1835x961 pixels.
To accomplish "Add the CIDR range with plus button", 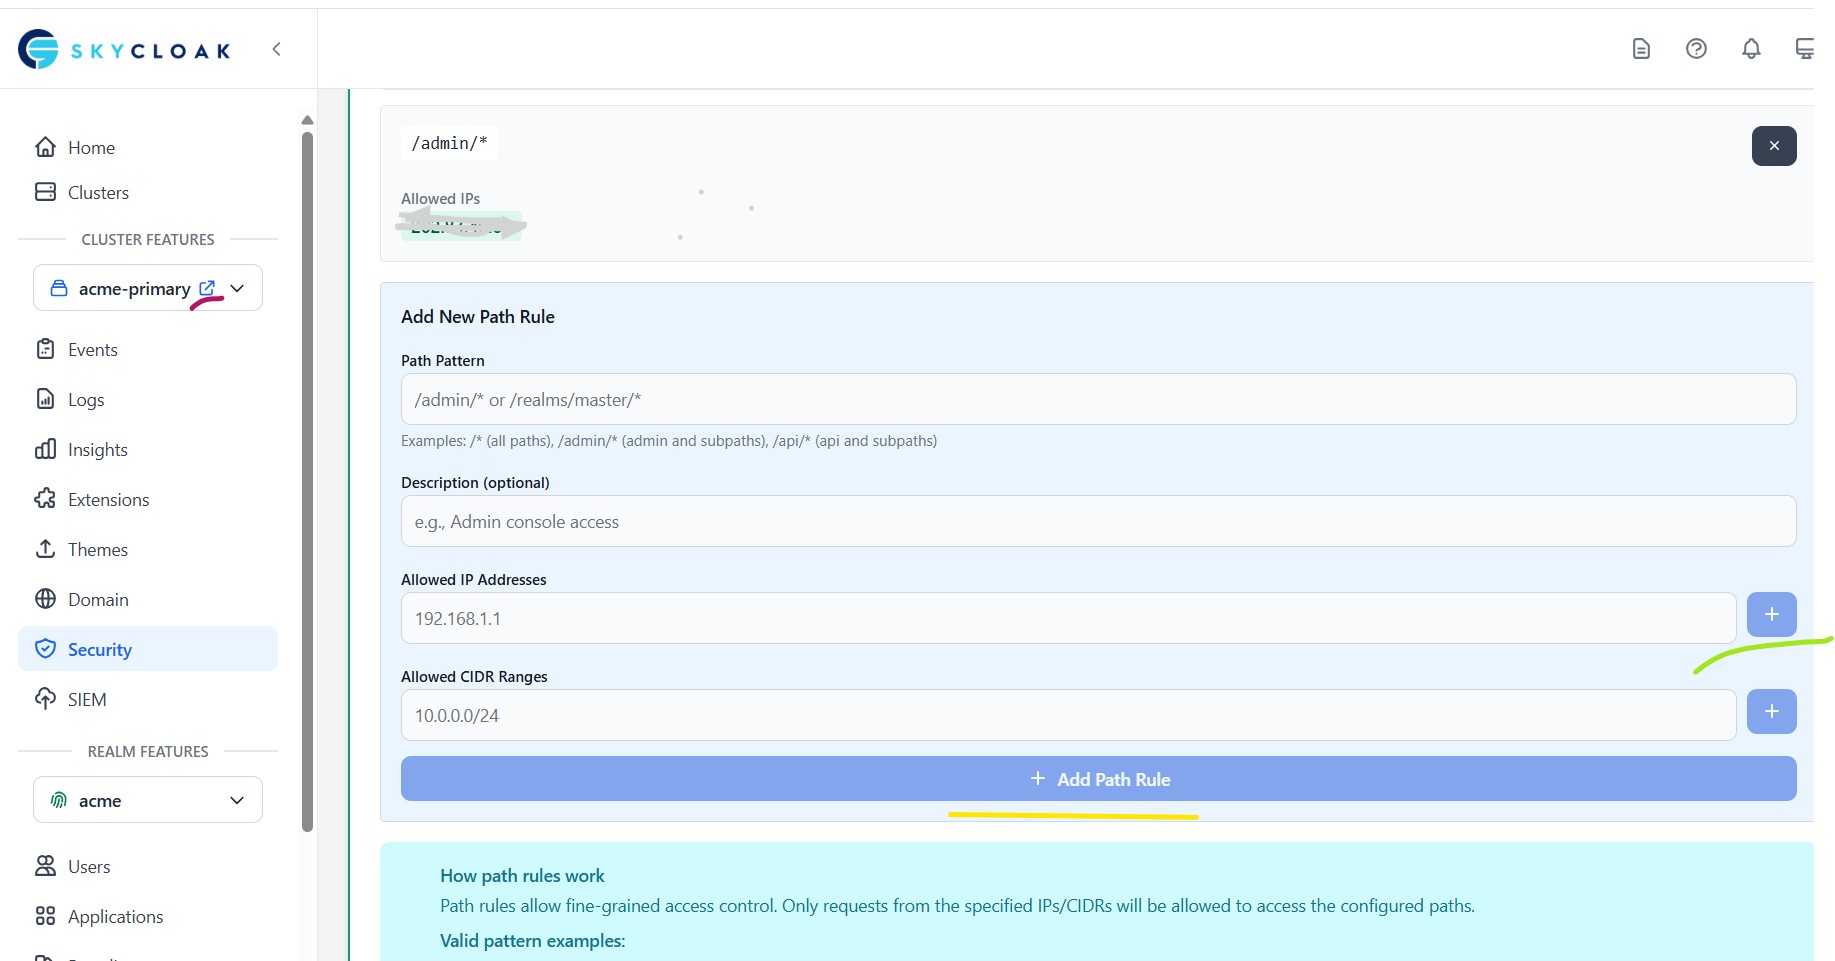I will (1771, 712).
